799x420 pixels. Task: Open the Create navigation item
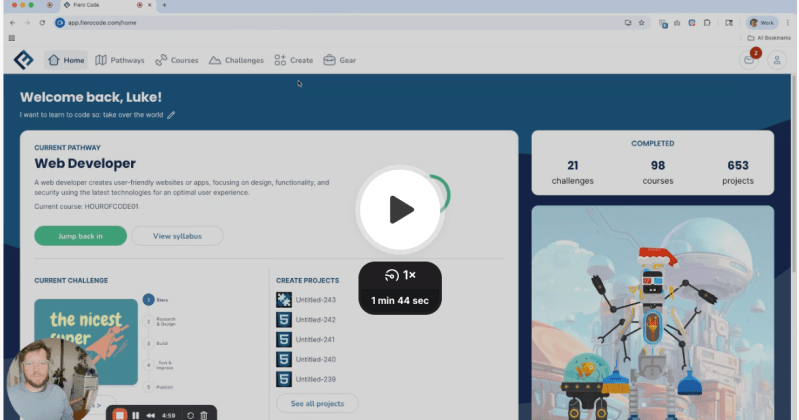click(x=293, y=60)
